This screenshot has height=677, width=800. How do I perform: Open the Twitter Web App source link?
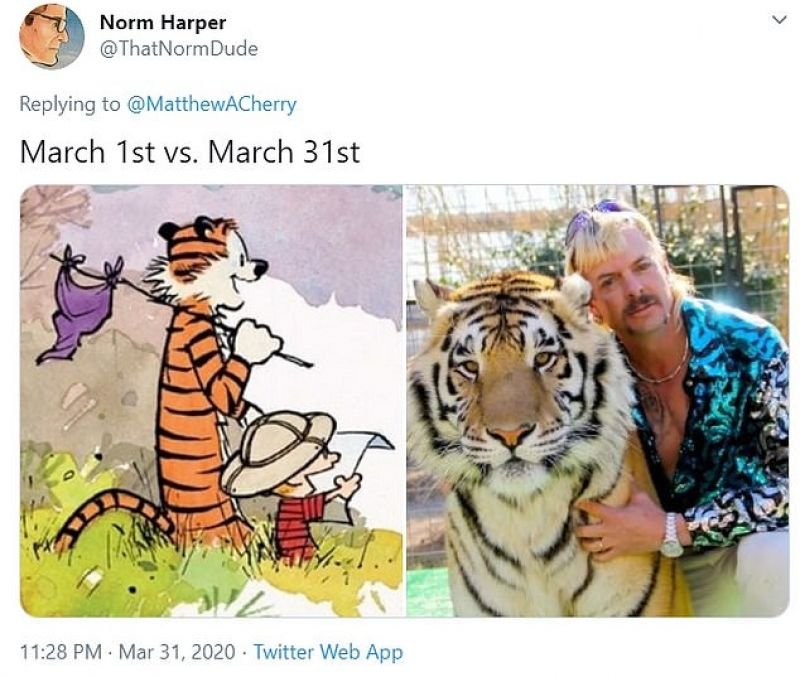[328, 651]
